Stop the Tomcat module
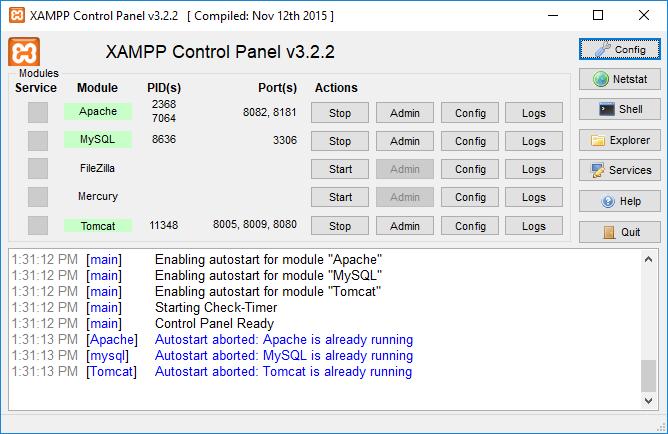 (340, 226)
